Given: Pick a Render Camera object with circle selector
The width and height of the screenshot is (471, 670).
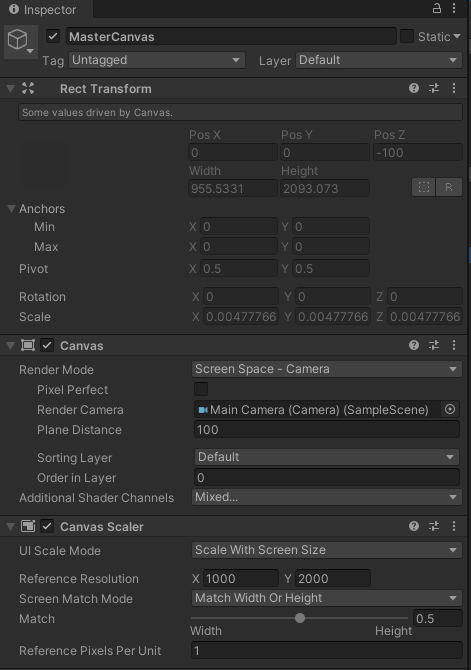Looking at the screenshot, I should click(x=450, y=409).
